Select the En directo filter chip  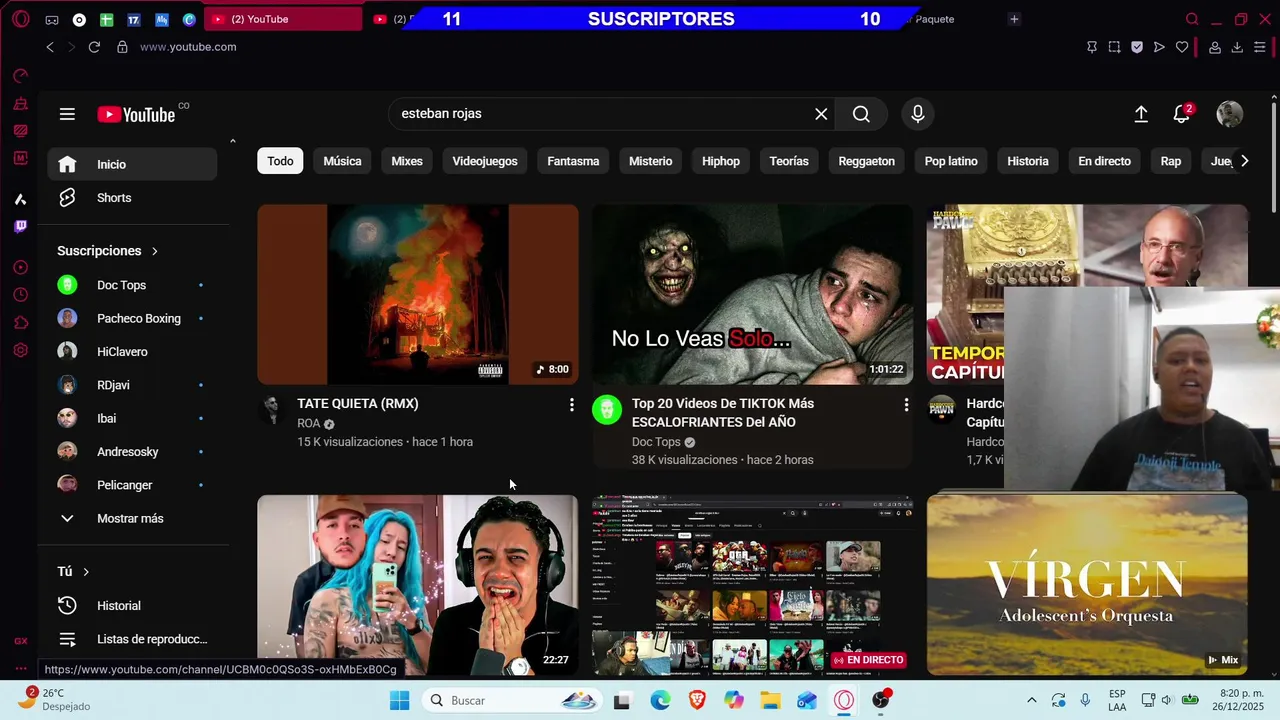(x=1104, y=161)
